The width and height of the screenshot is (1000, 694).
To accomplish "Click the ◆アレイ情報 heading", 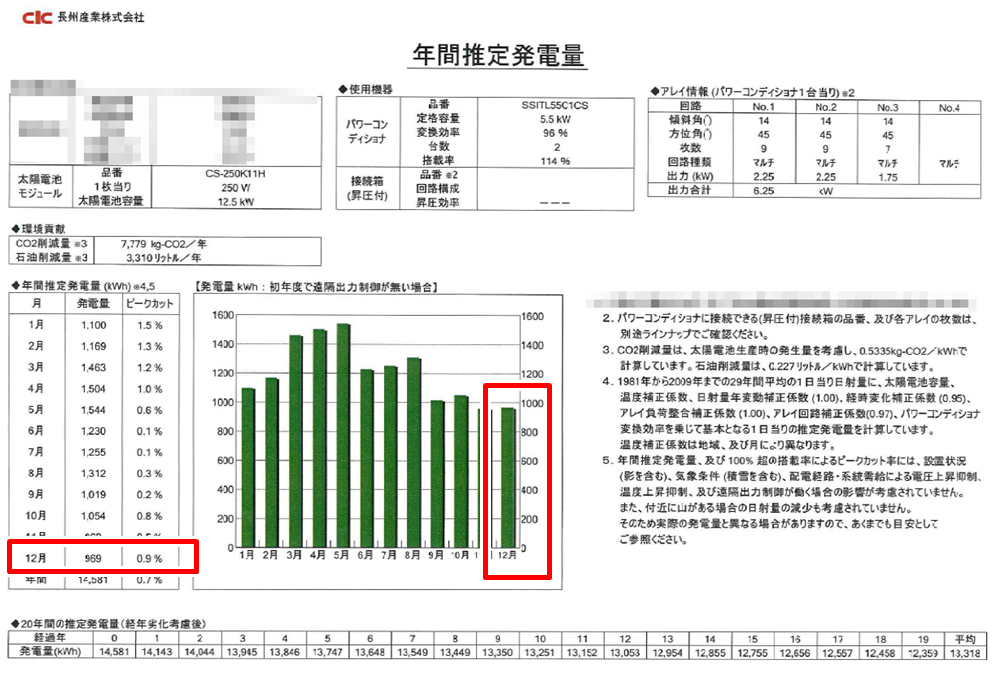I will click(753, 92).
